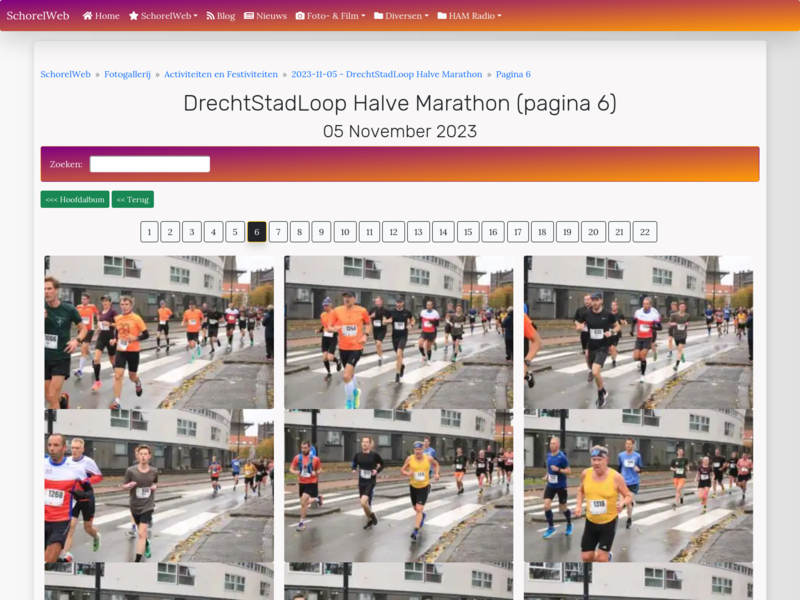
Task: Open photo of yellow-singlet runner crossing zebra
Action: [x=398, y=486]
